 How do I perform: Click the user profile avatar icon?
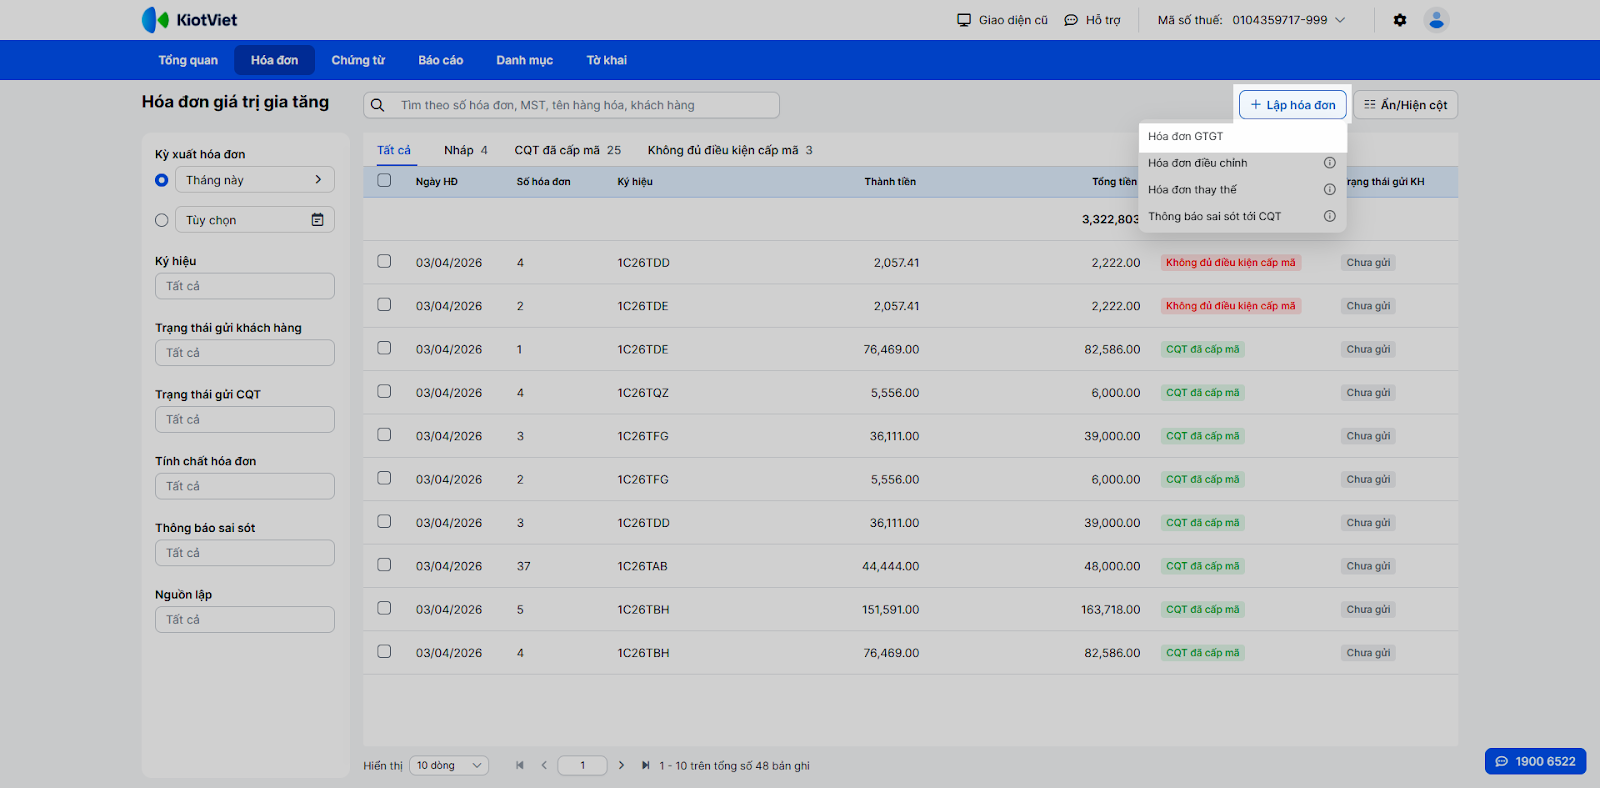(1436, 20)
